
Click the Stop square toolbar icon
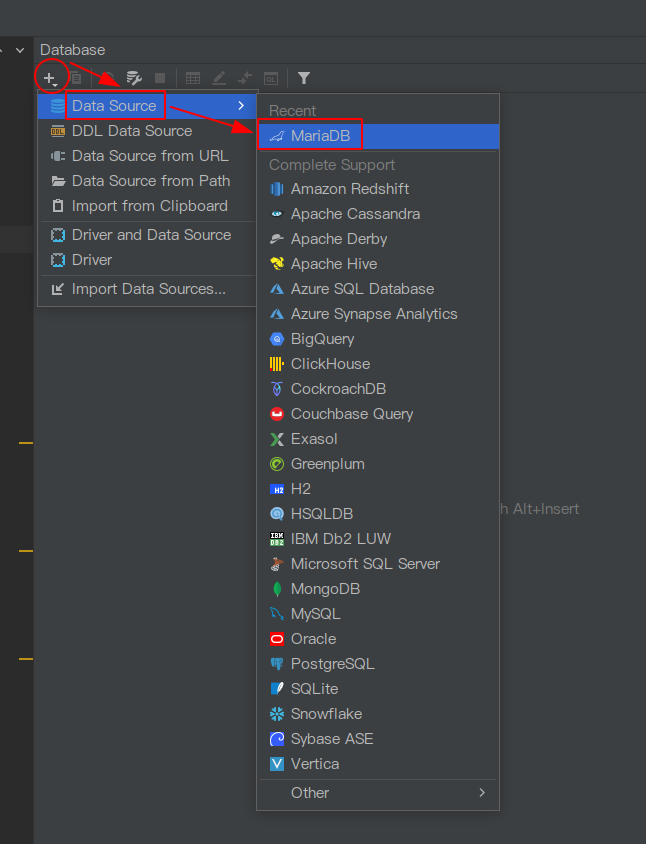tap(160, 79)
